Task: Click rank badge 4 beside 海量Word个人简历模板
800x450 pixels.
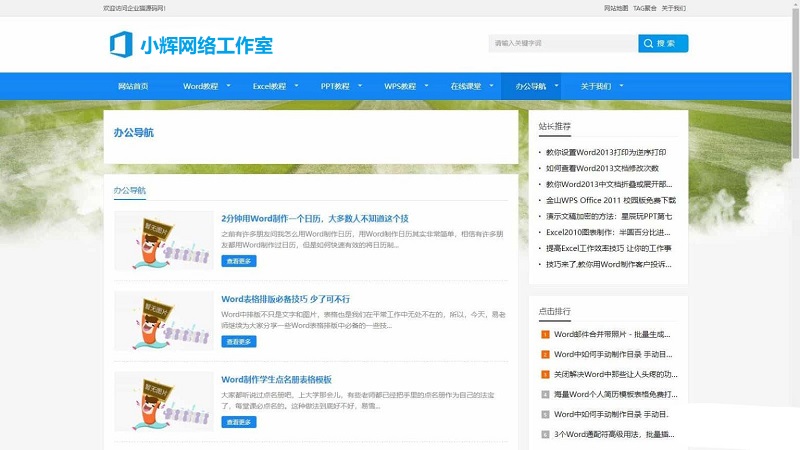Action: [545, 394]
